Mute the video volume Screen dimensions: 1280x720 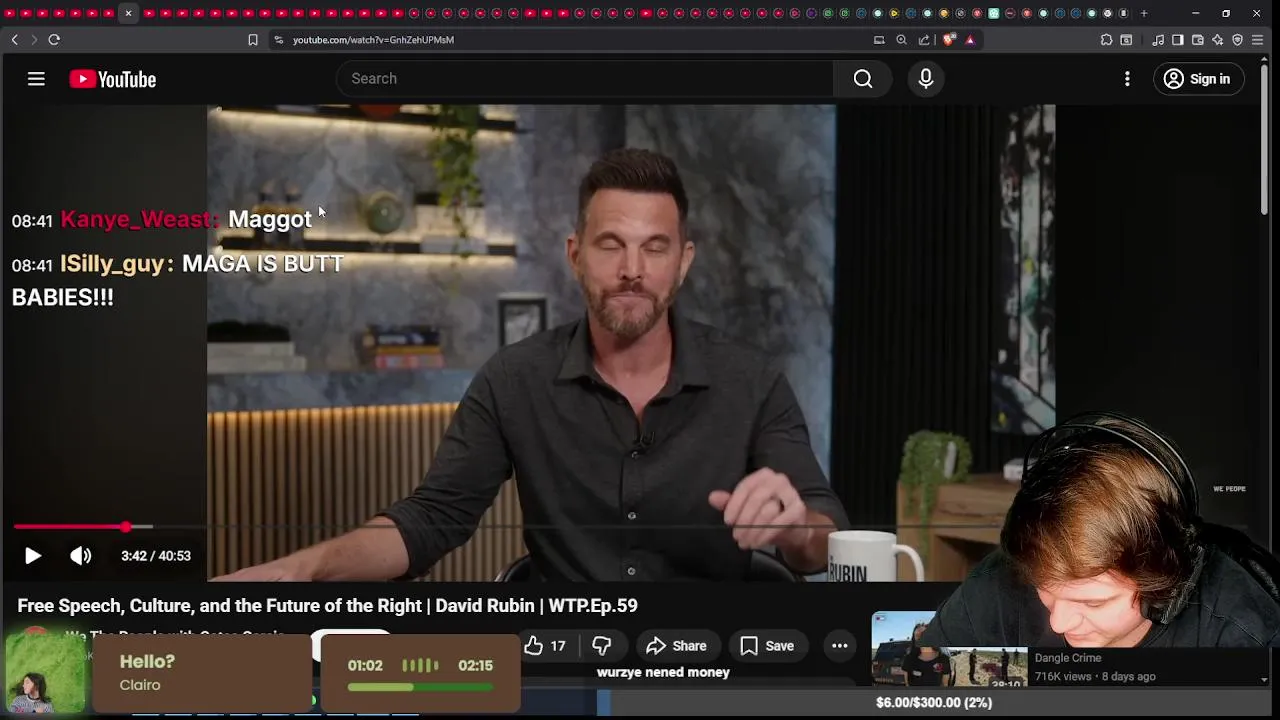click(x=81, y=556)
